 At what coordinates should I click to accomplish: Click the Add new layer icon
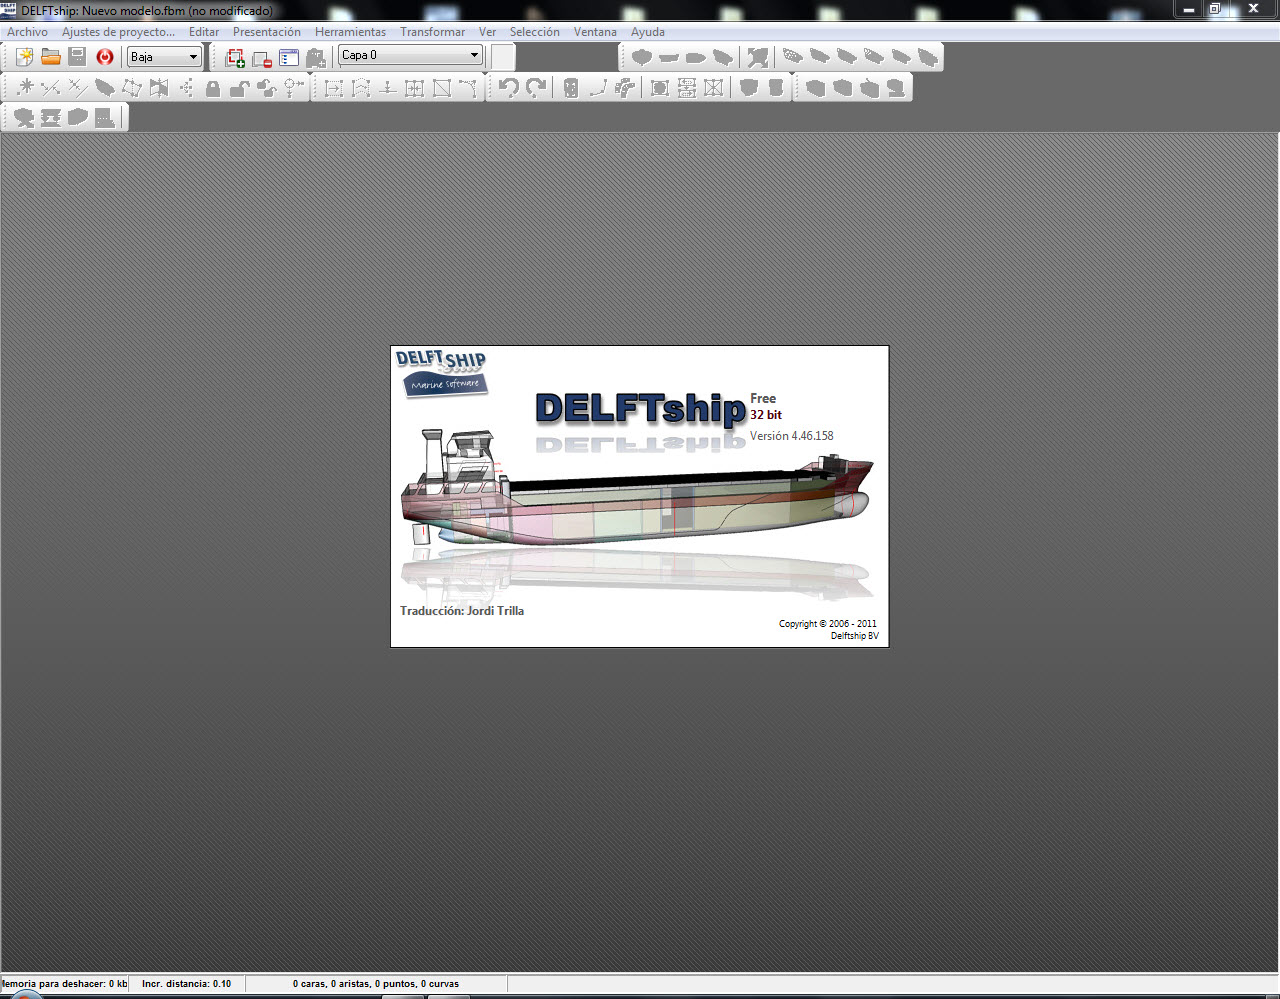click(x=235, y=58)
